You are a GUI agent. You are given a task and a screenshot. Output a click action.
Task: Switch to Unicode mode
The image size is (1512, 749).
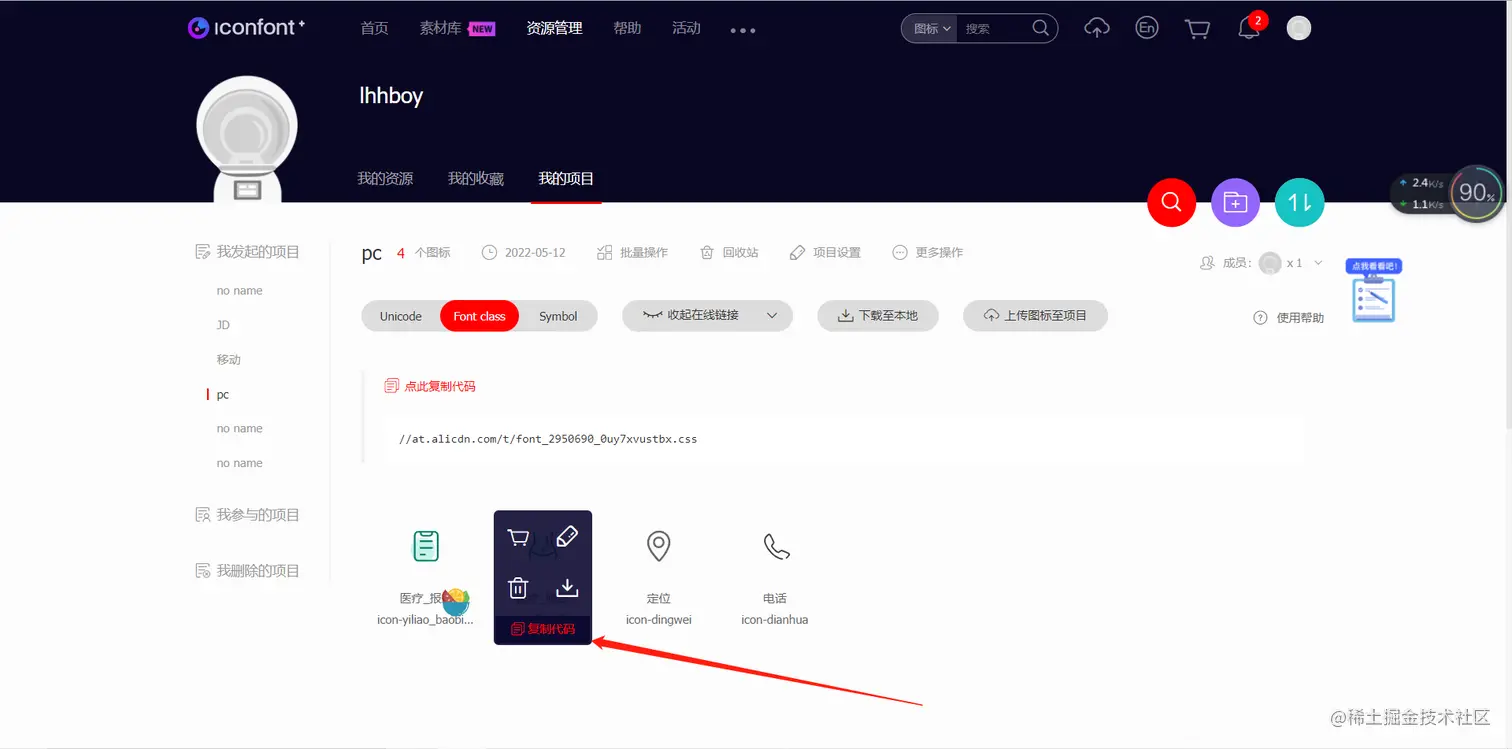pos(401,316)
